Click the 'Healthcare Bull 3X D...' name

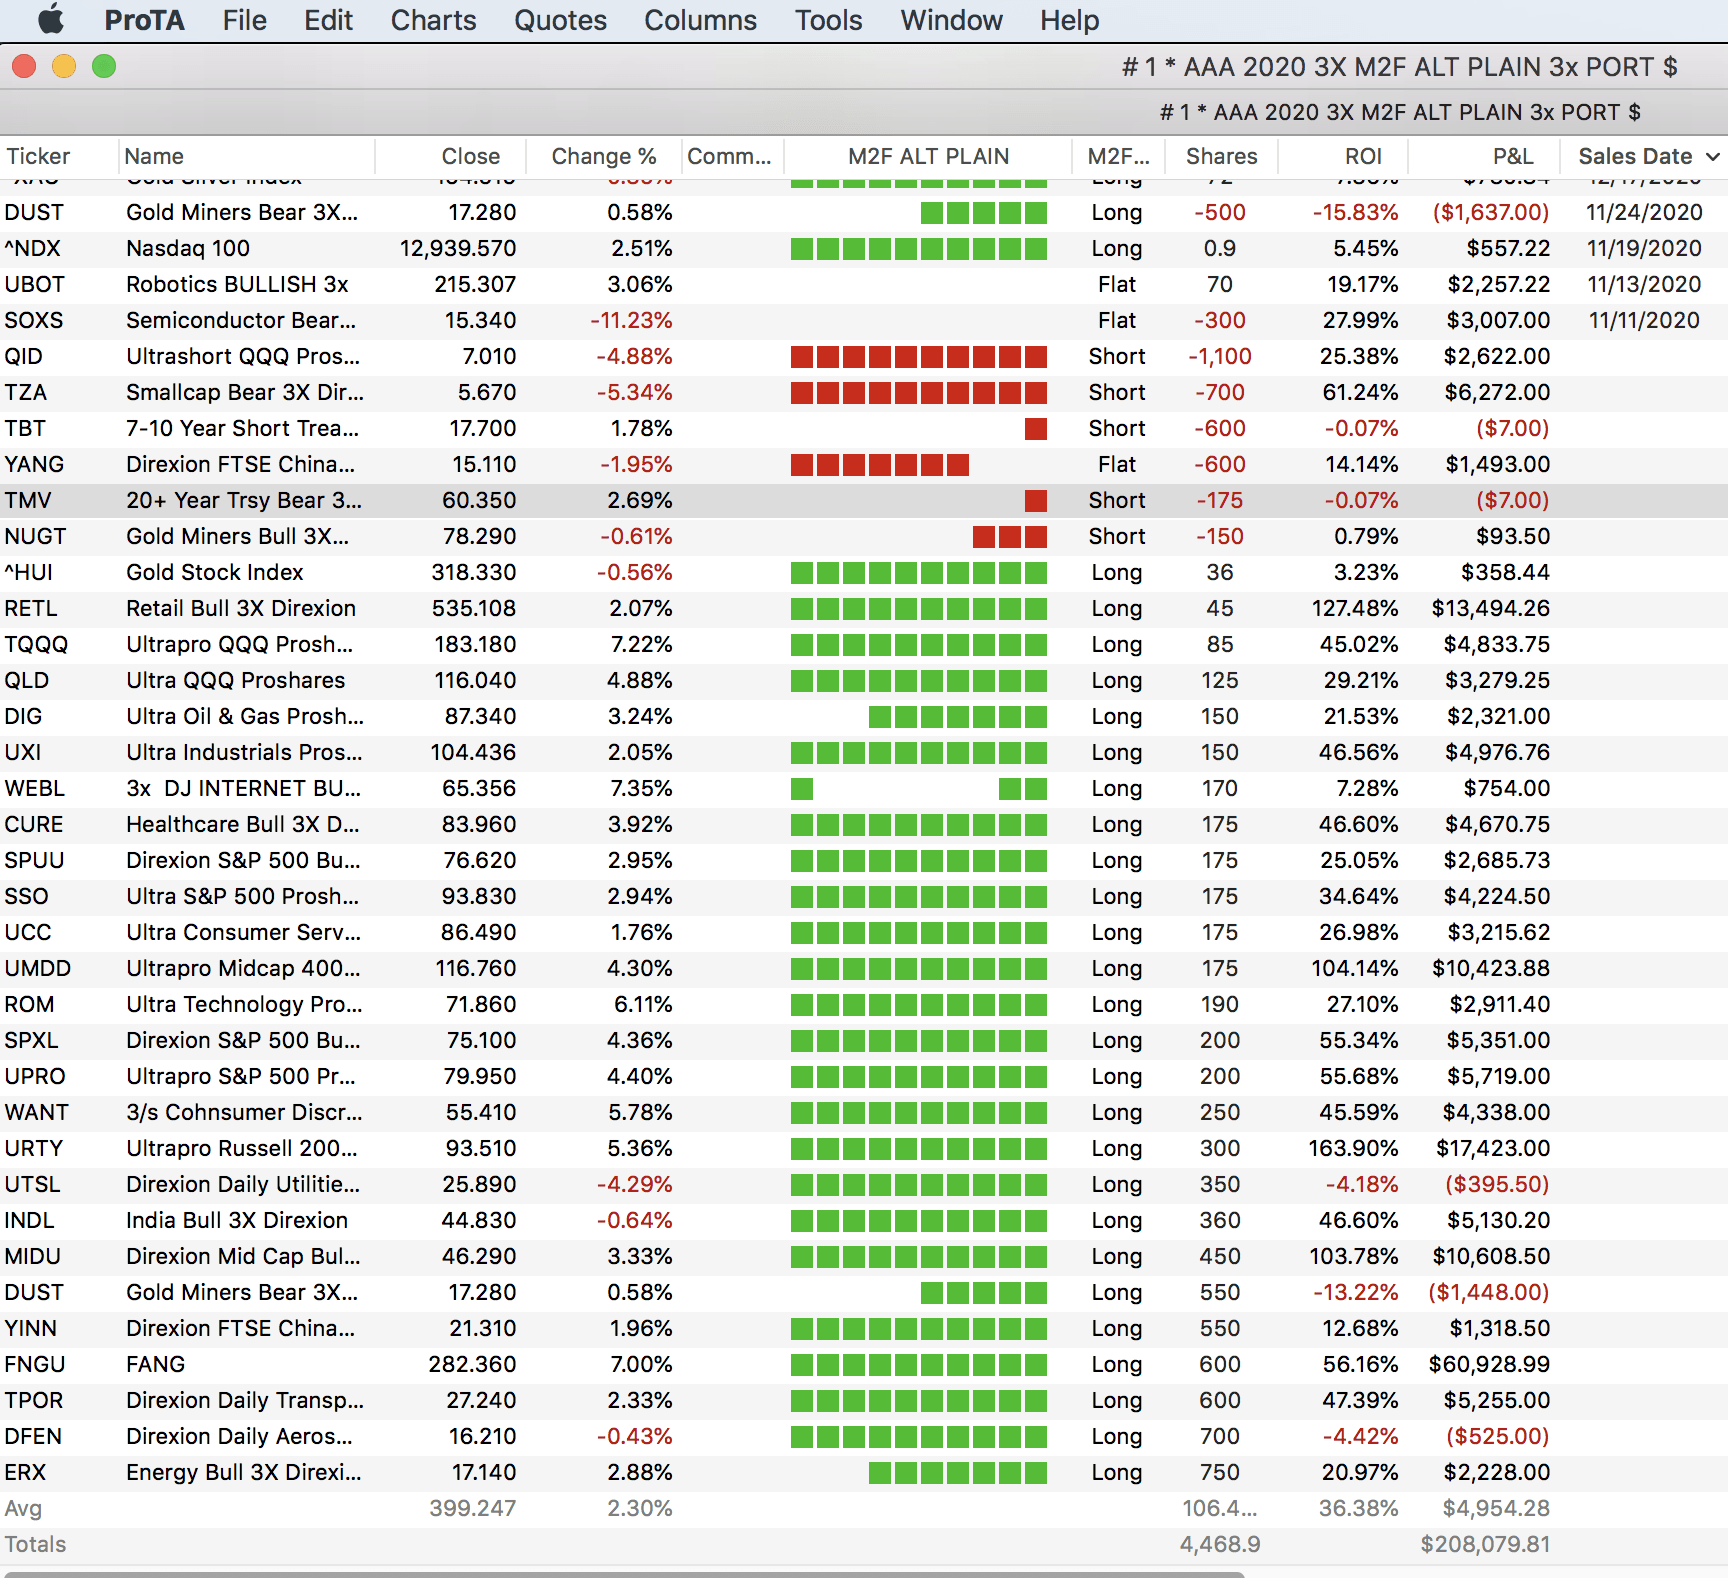point(243,824)
